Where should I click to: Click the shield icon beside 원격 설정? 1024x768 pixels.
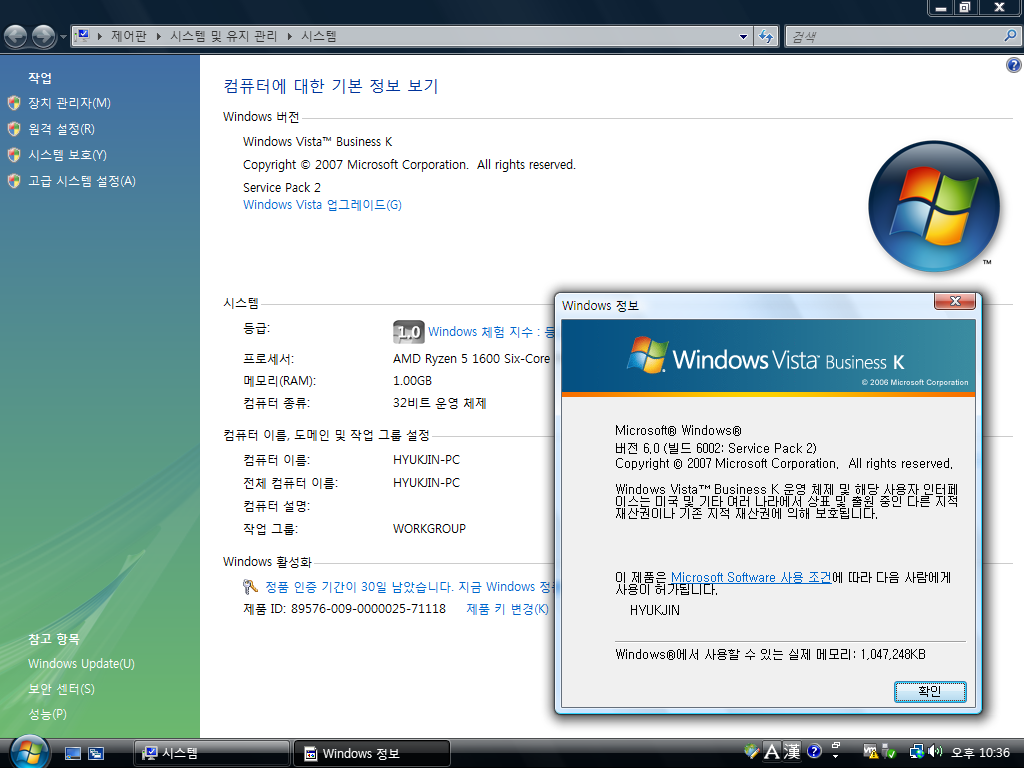(14, 129)
